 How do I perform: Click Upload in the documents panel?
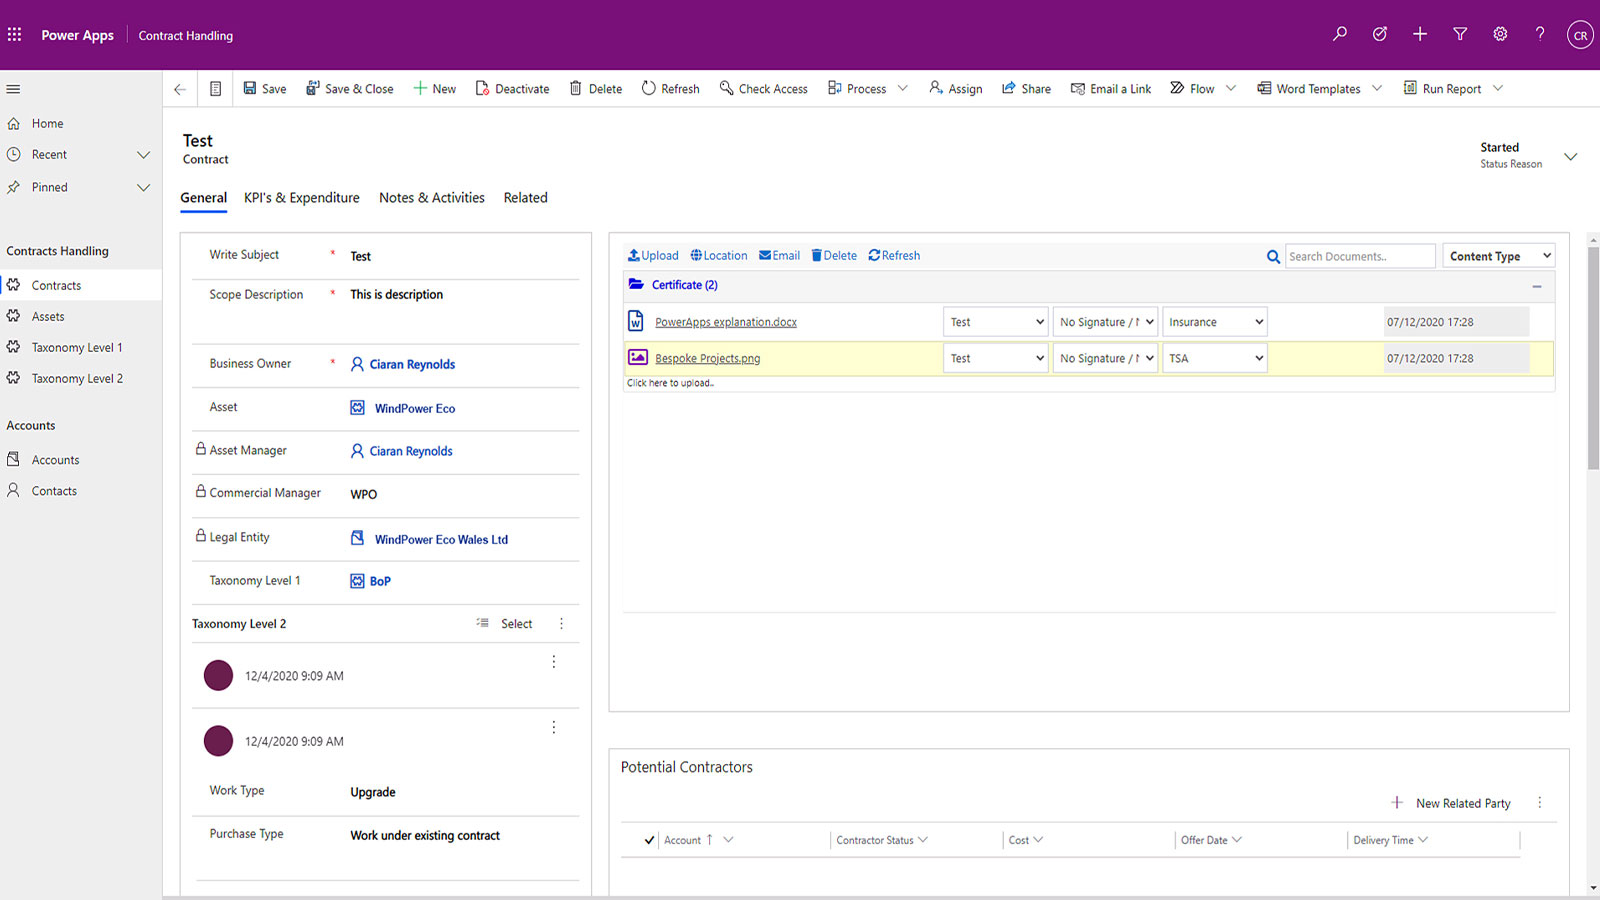click(x=653, y=256)
